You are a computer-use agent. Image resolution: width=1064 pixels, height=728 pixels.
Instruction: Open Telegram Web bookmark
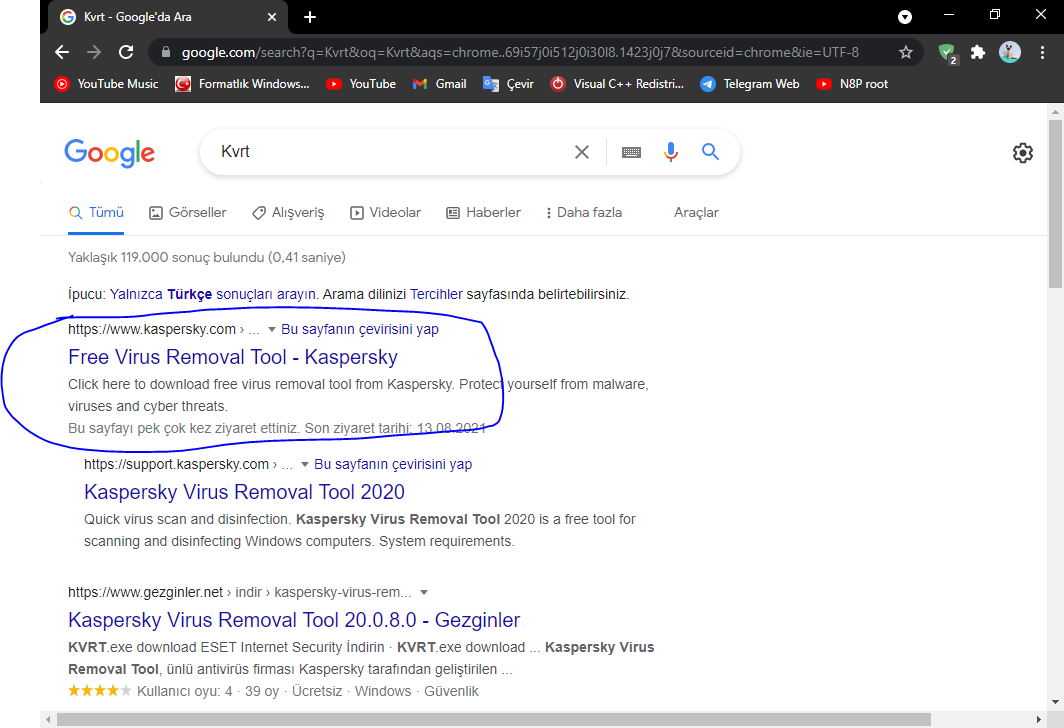[x=750, y=84]
